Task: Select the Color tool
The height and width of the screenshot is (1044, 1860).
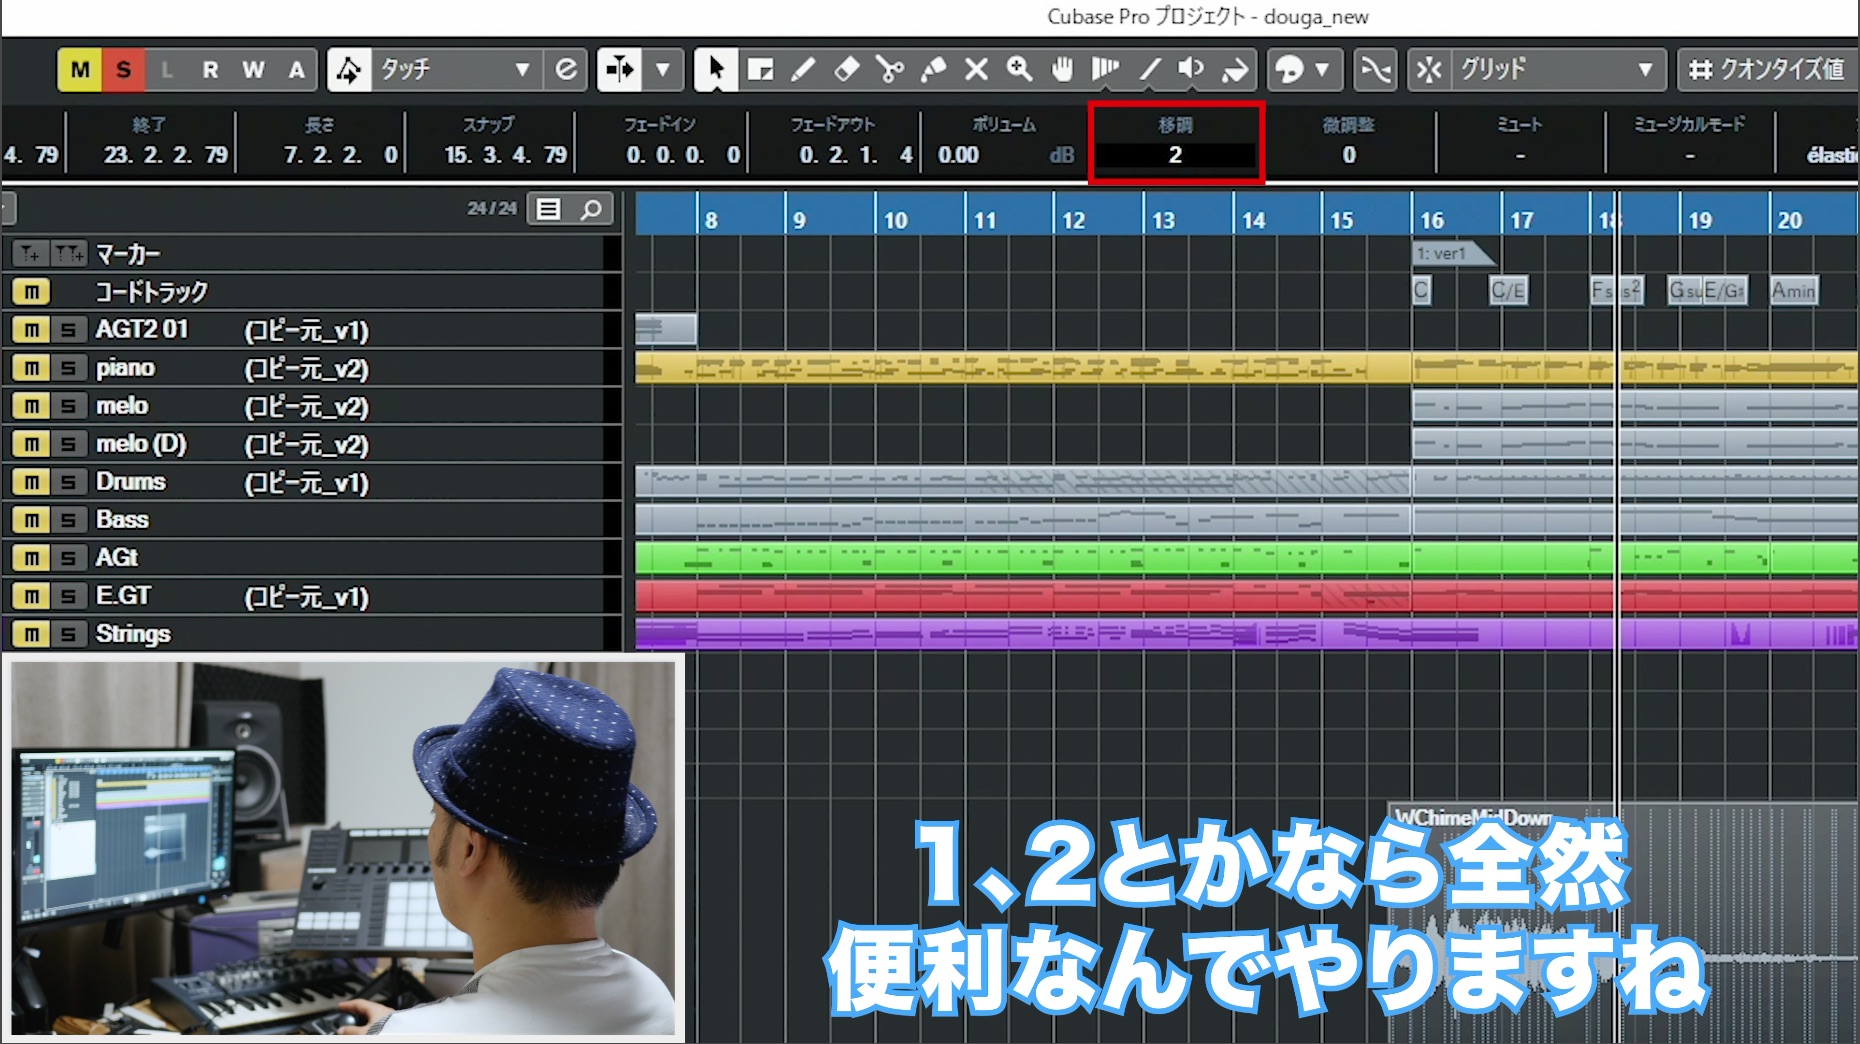Action: point(1235,69)
